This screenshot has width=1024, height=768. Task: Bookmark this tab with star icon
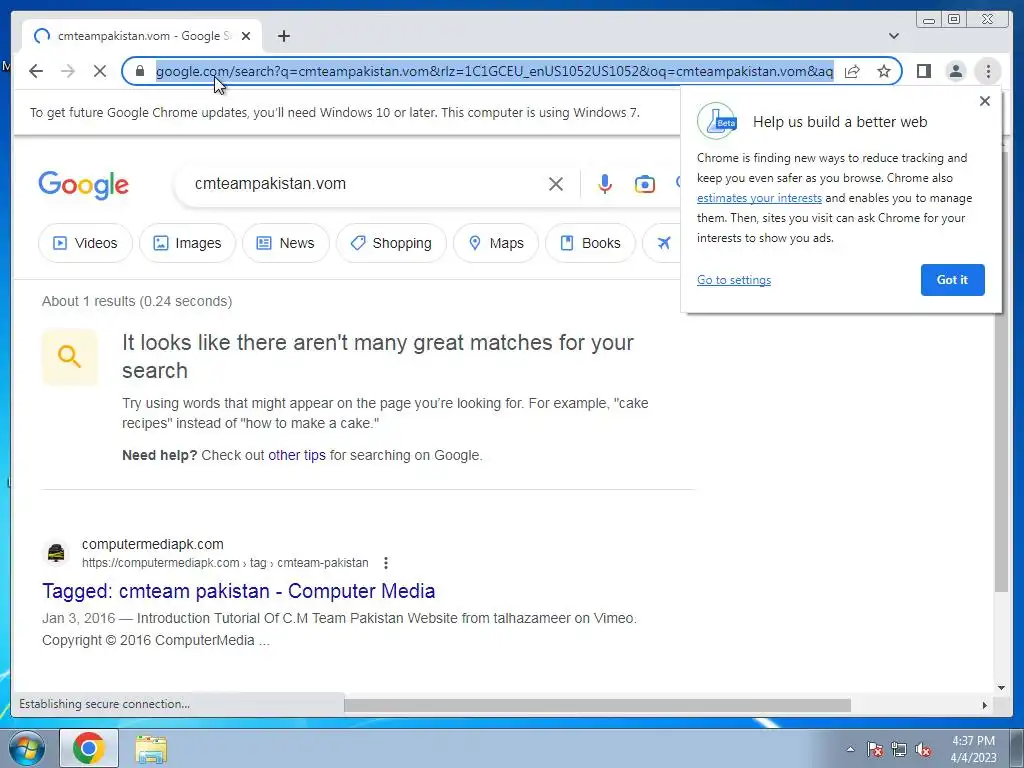tap(884, 71)
